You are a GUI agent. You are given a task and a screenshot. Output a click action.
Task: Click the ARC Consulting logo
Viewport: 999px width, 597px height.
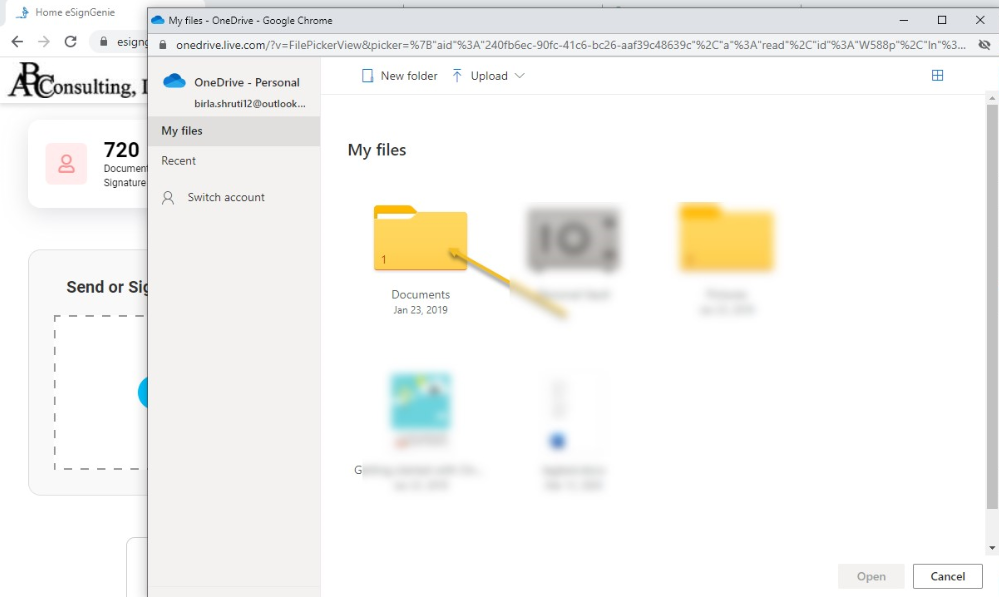(x=77, y=81)
